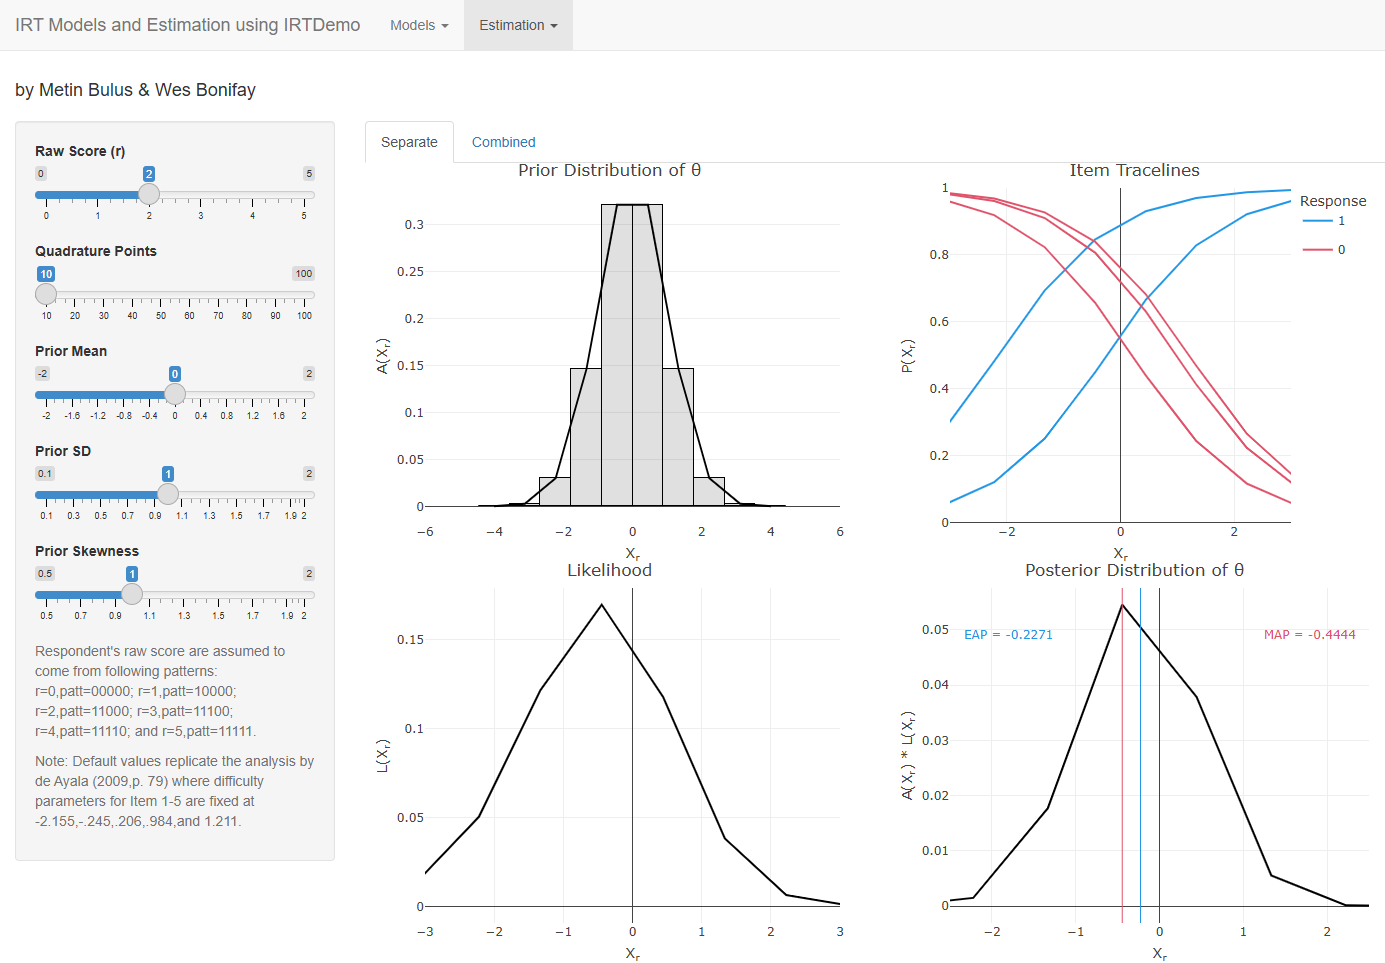Screen dimensions: 1385x963
Task: Toggle Response 0 legend entry in tracelines
Action: point(1324,249)
